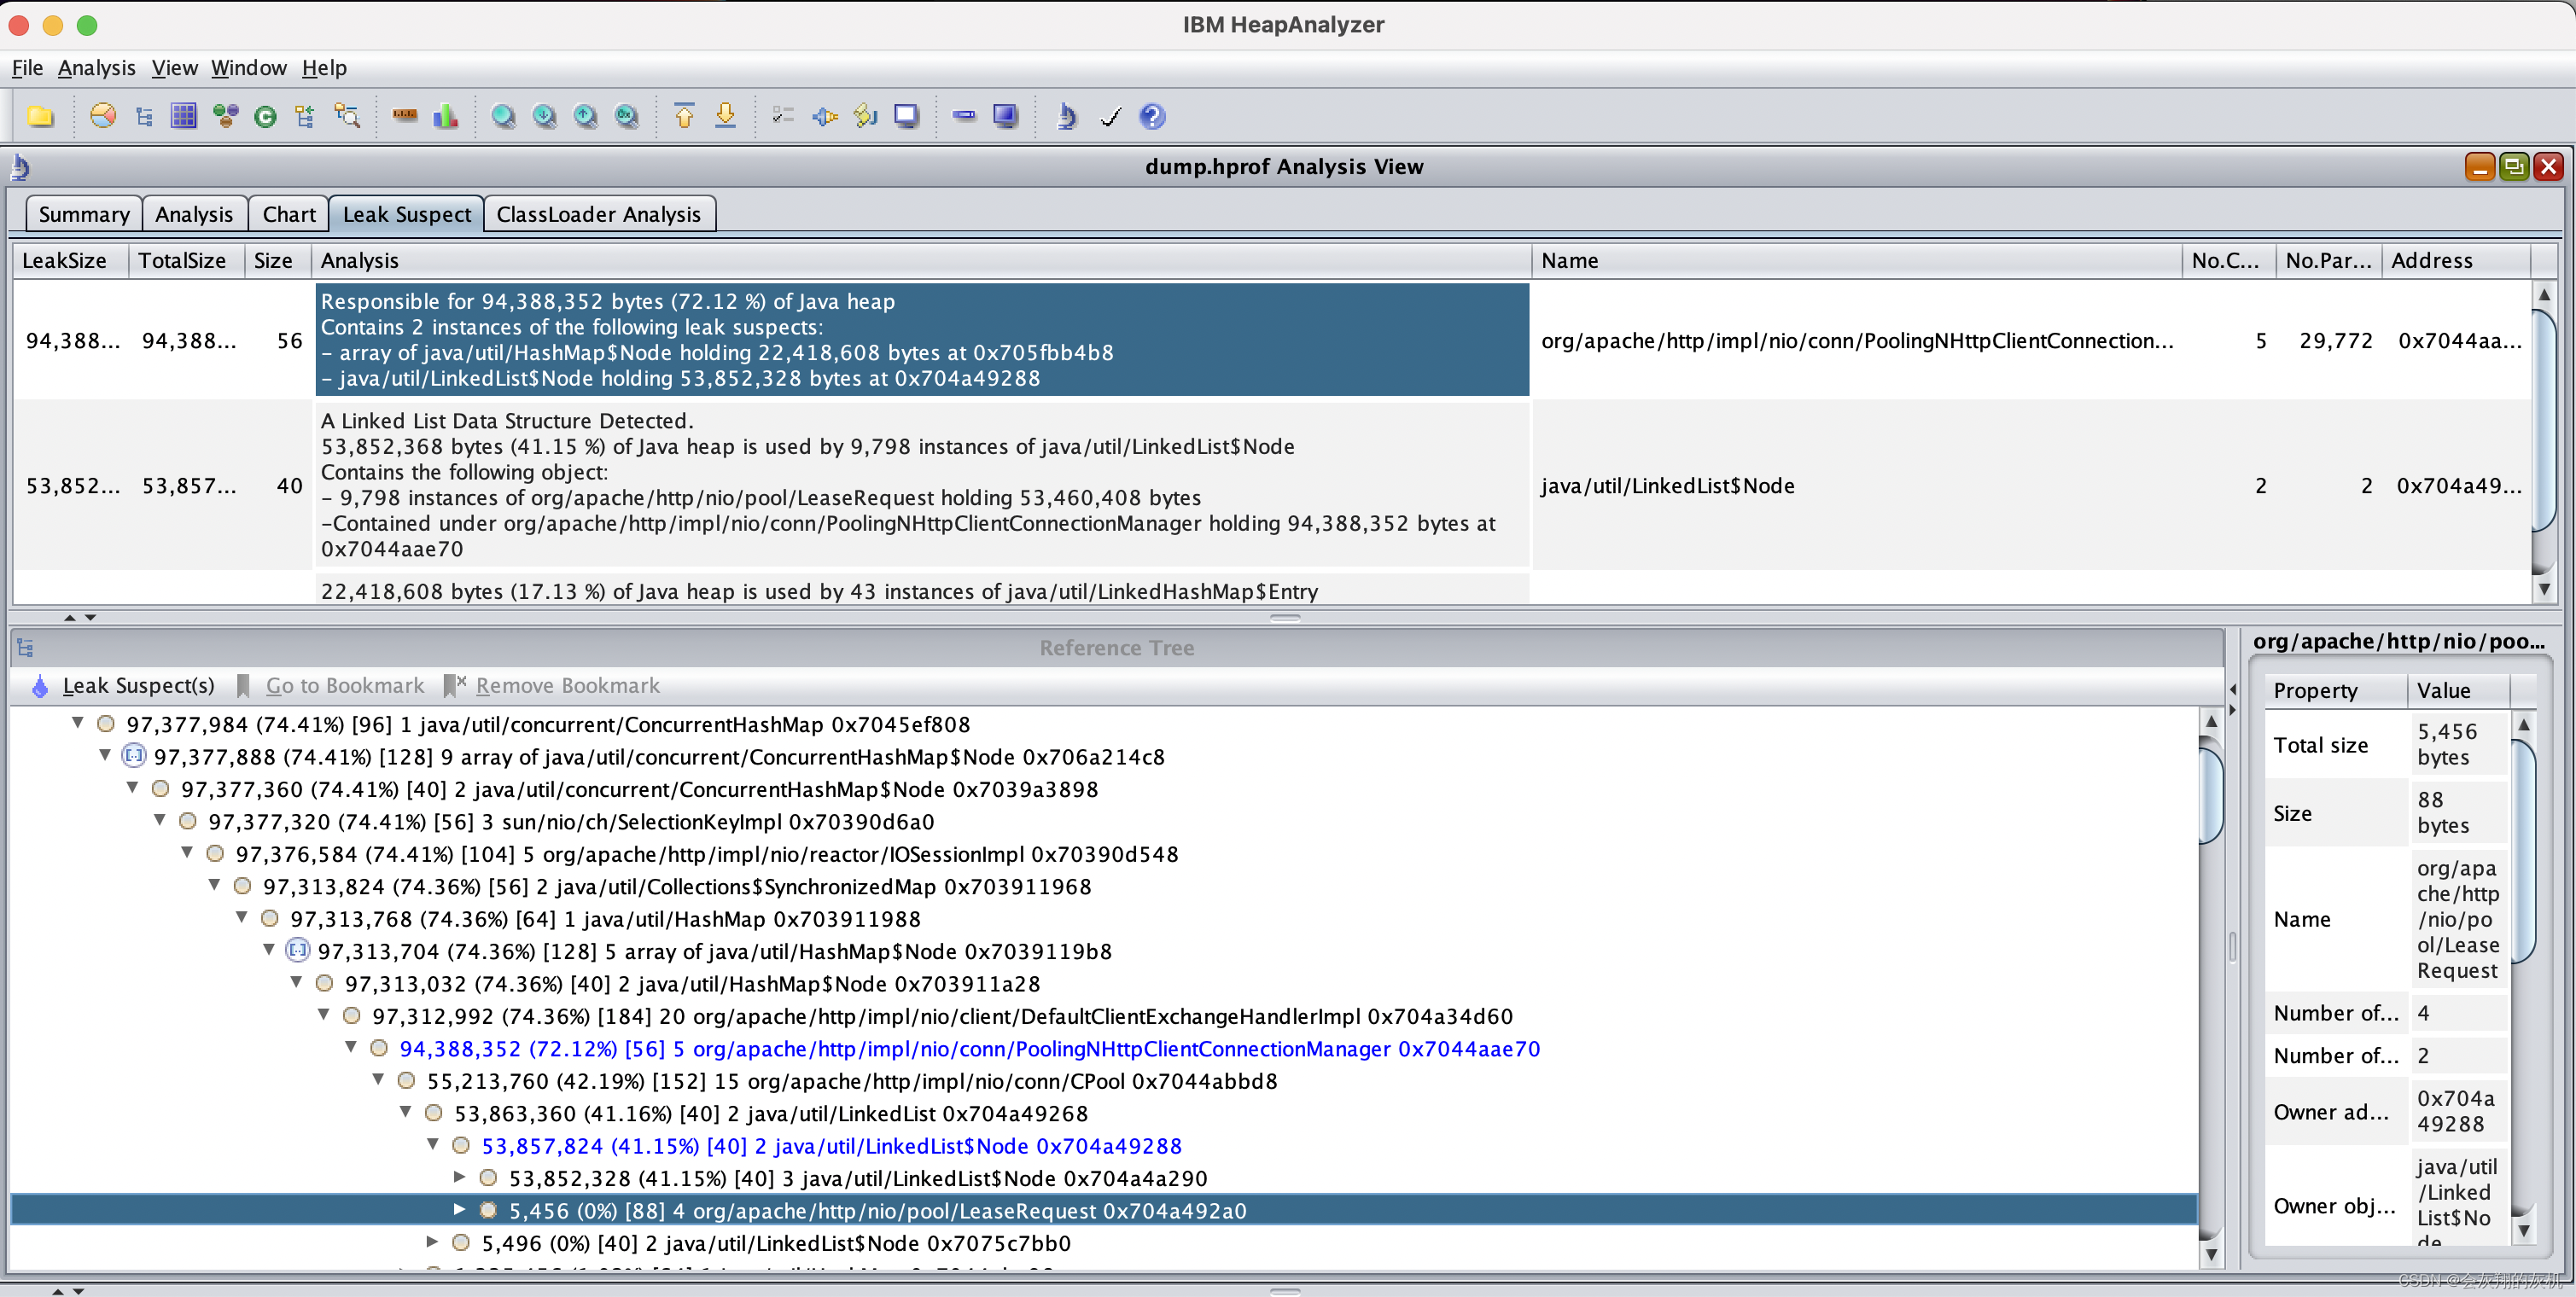The height and width of the screenshot is (1297, 2576).
Task: Expand the LinkedList$Node 0x704a4a290 node
Action: 460,1177
